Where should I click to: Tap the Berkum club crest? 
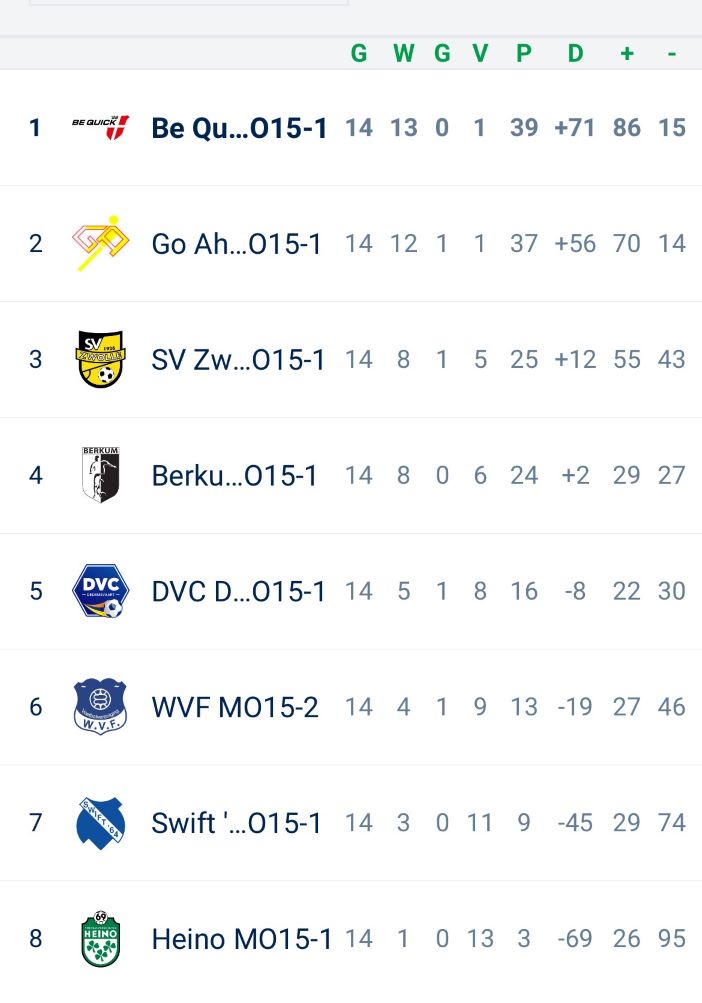point(100,475)
